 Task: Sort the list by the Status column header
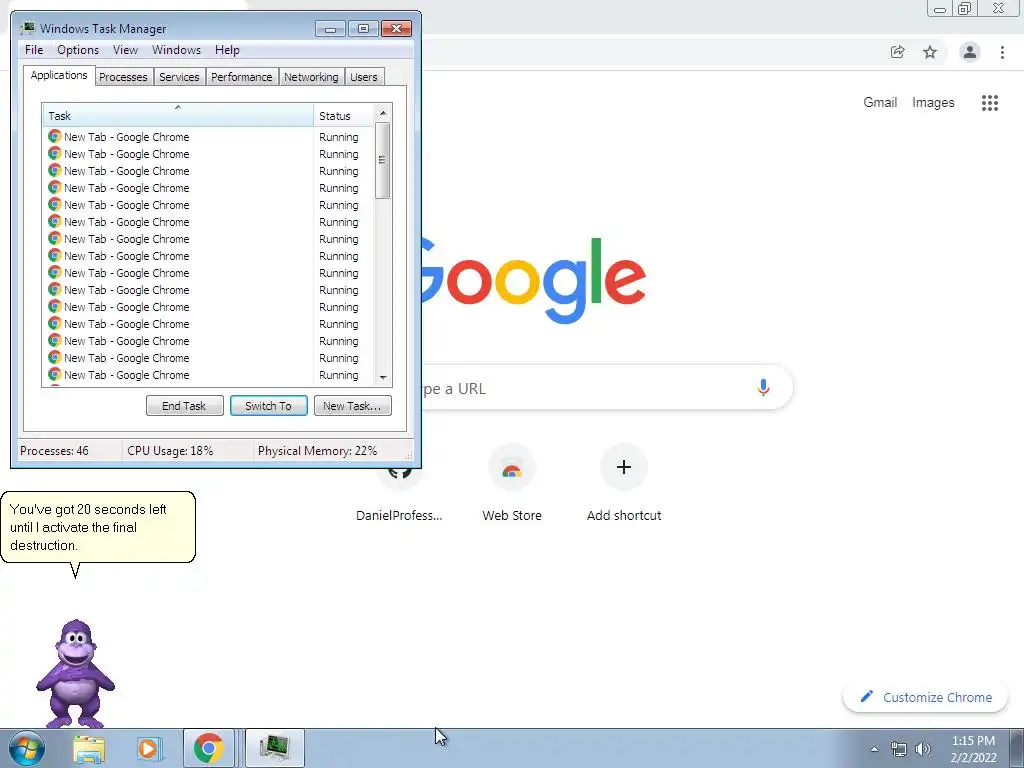[344, 116]
